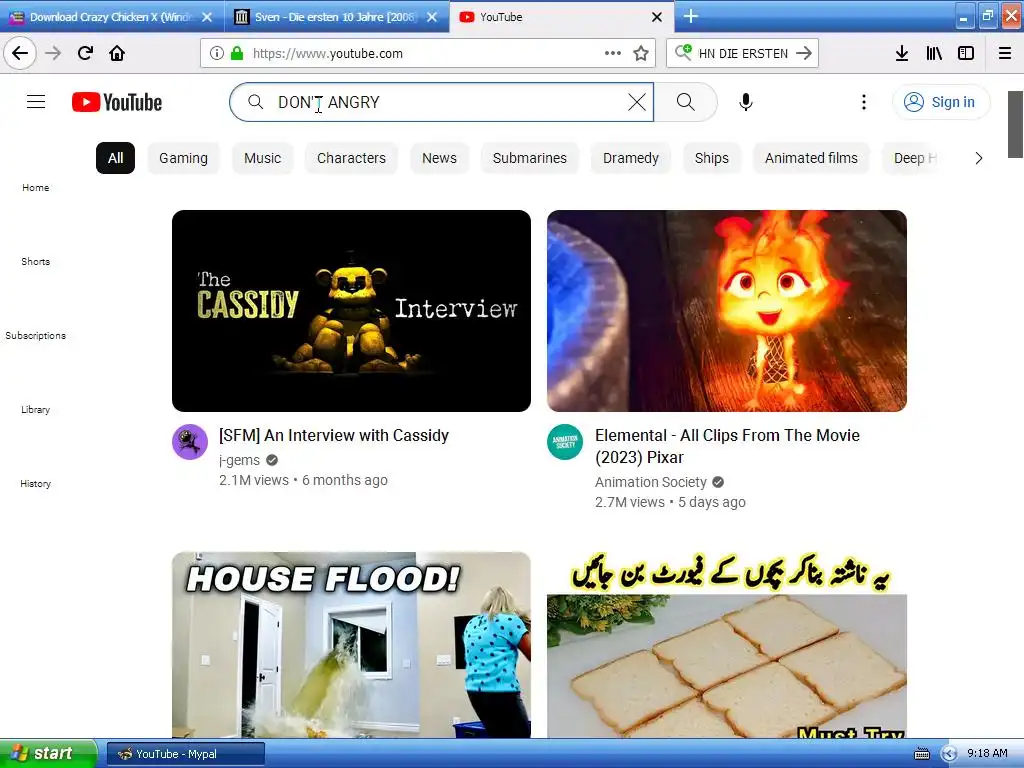This screenshot has height=768, width=1024.
Task: Close the Download Crazy Chicken X tab
Action: (x=207, y=17)
